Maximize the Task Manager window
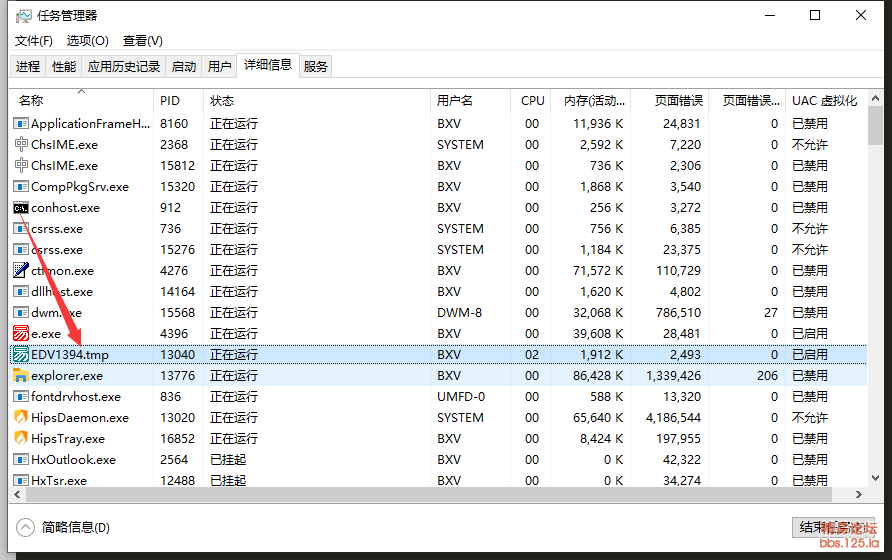This screenshot has height=560, width=892. 815,15
